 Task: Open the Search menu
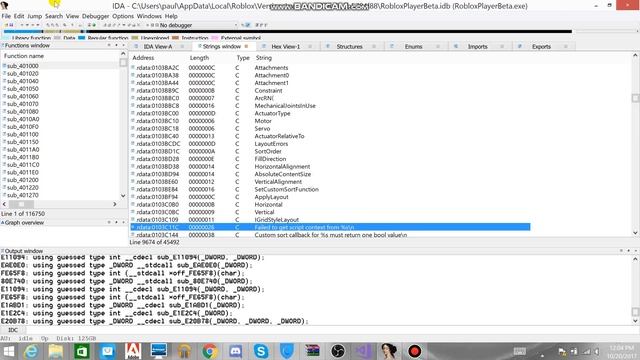tap(54, 16)
